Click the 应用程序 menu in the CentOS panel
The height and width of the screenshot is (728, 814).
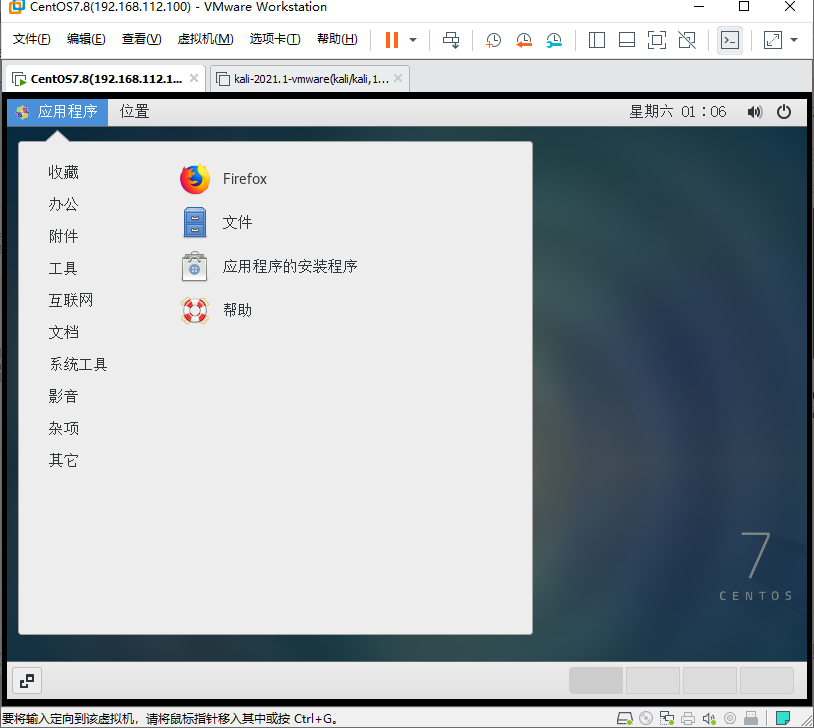58,112
